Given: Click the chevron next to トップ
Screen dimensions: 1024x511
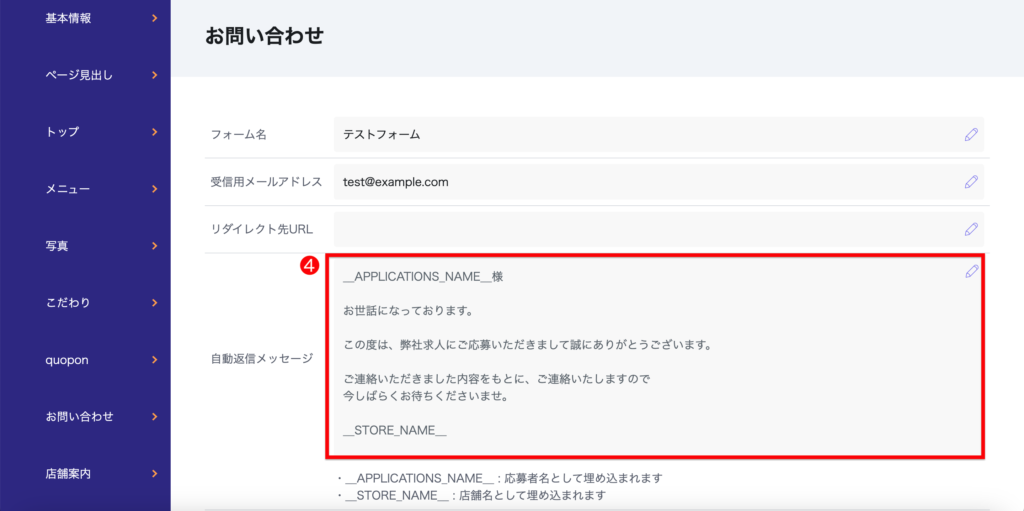Looking at the screenshot, I should pos(154,132).
